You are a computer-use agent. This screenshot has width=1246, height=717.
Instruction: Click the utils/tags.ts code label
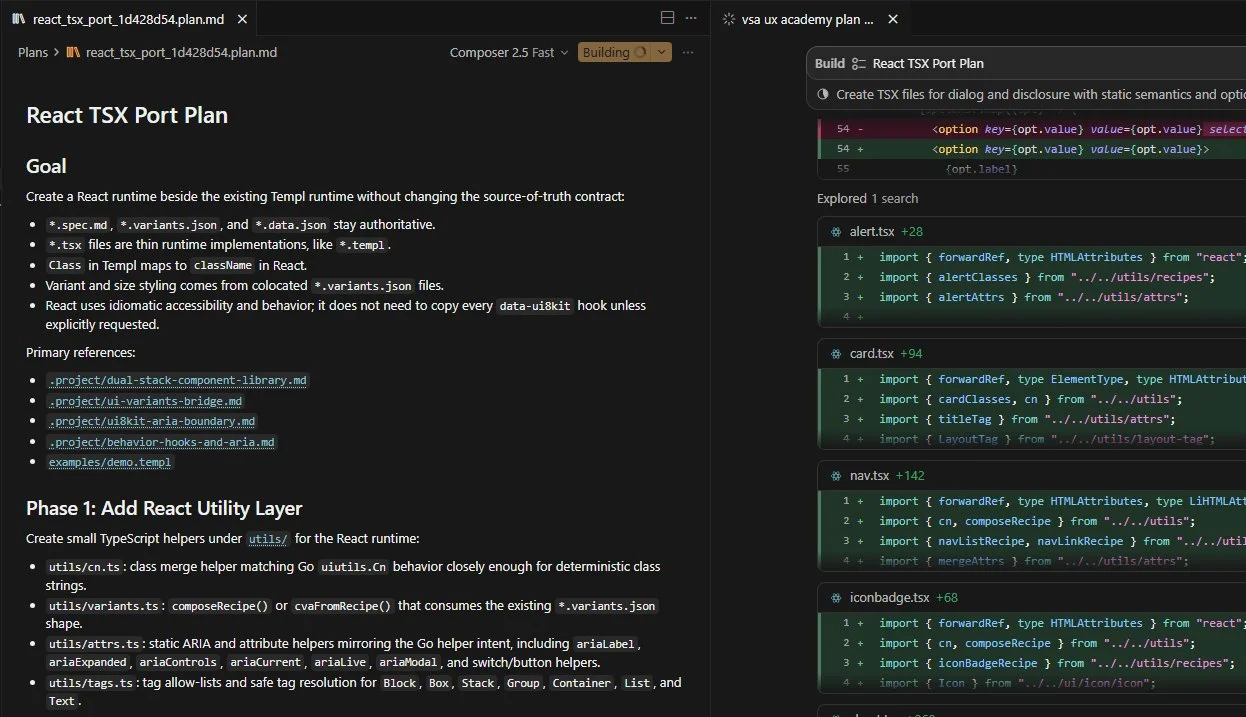91,683
